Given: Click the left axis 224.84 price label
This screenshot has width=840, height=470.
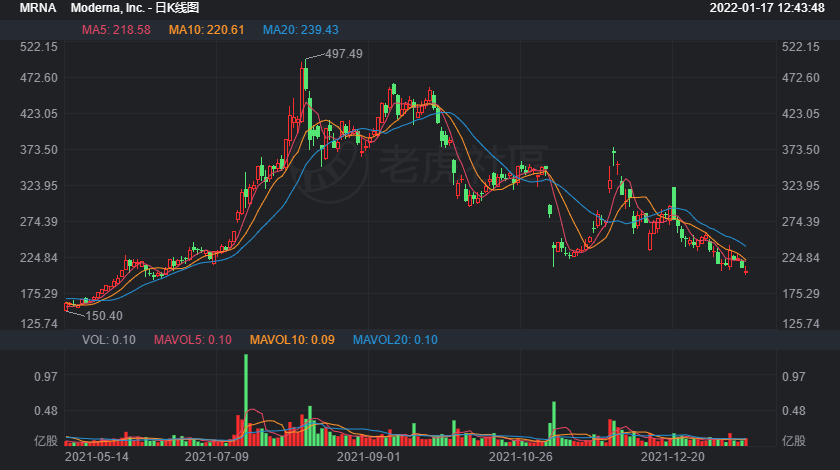Looking at the screenshot, I should click(39, 258).
